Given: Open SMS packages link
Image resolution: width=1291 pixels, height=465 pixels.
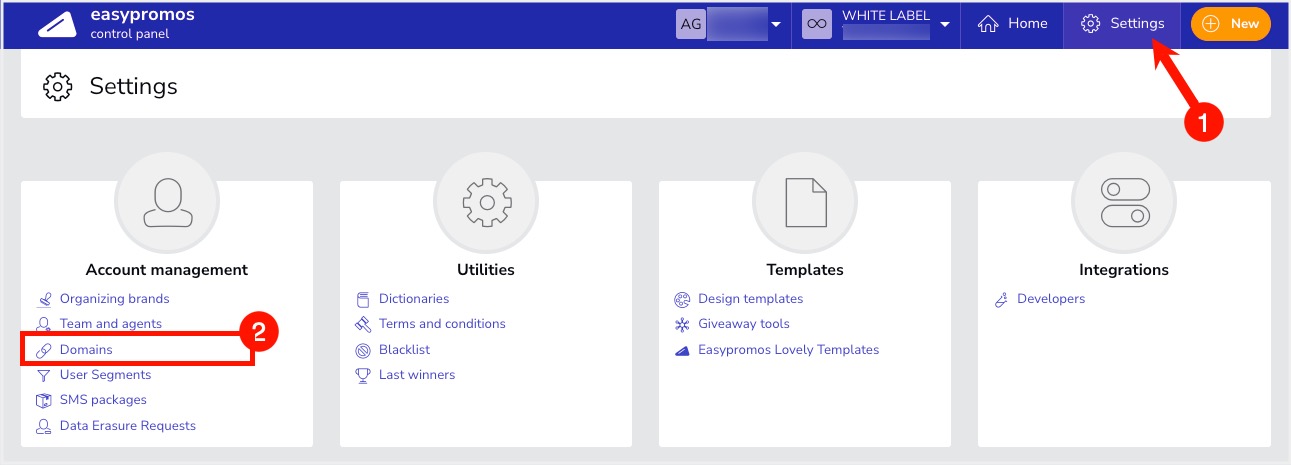Looking at the screenshot, I should pos(103,400).
